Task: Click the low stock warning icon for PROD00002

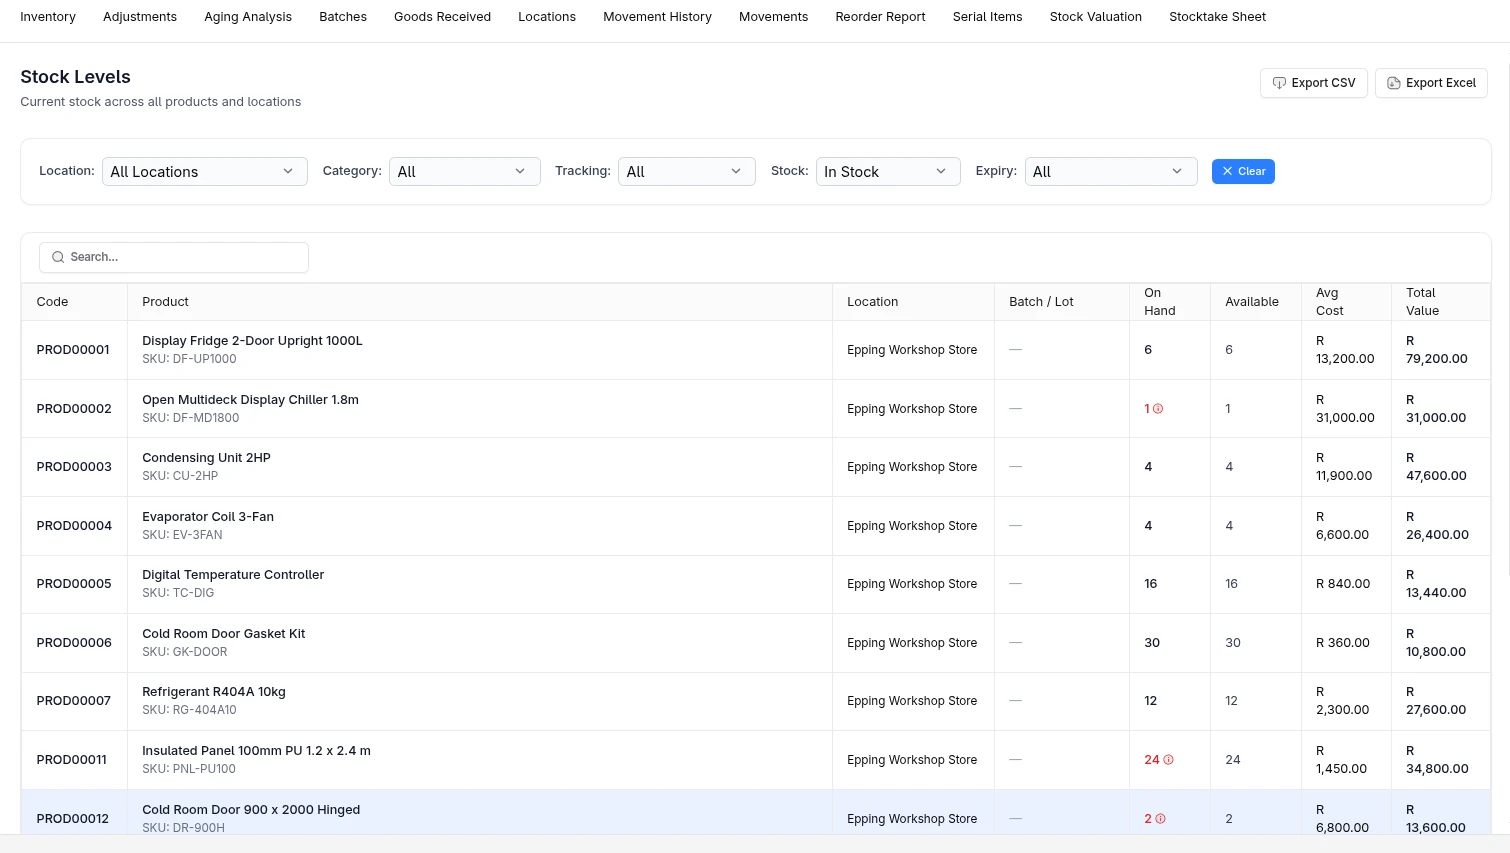Action: [1158, 409]
